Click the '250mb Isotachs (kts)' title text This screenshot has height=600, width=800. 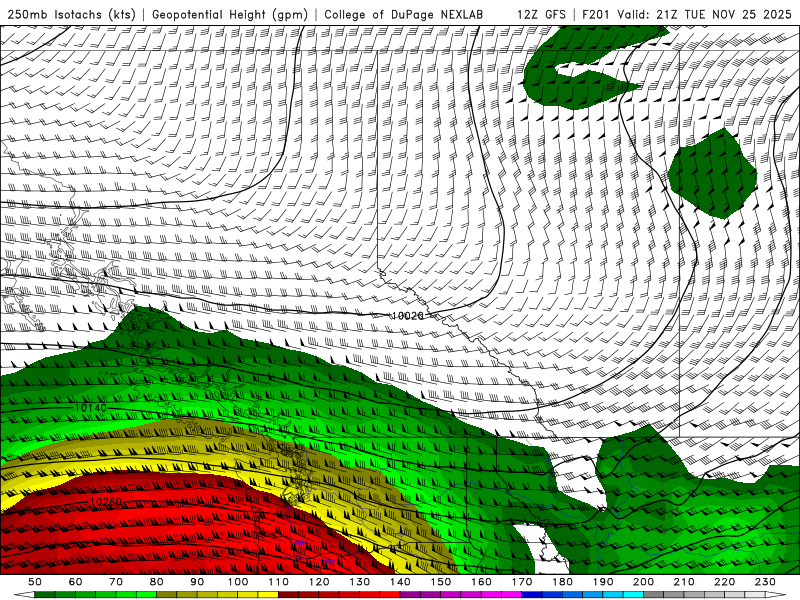pyautogui.click(x=71, y=15)
